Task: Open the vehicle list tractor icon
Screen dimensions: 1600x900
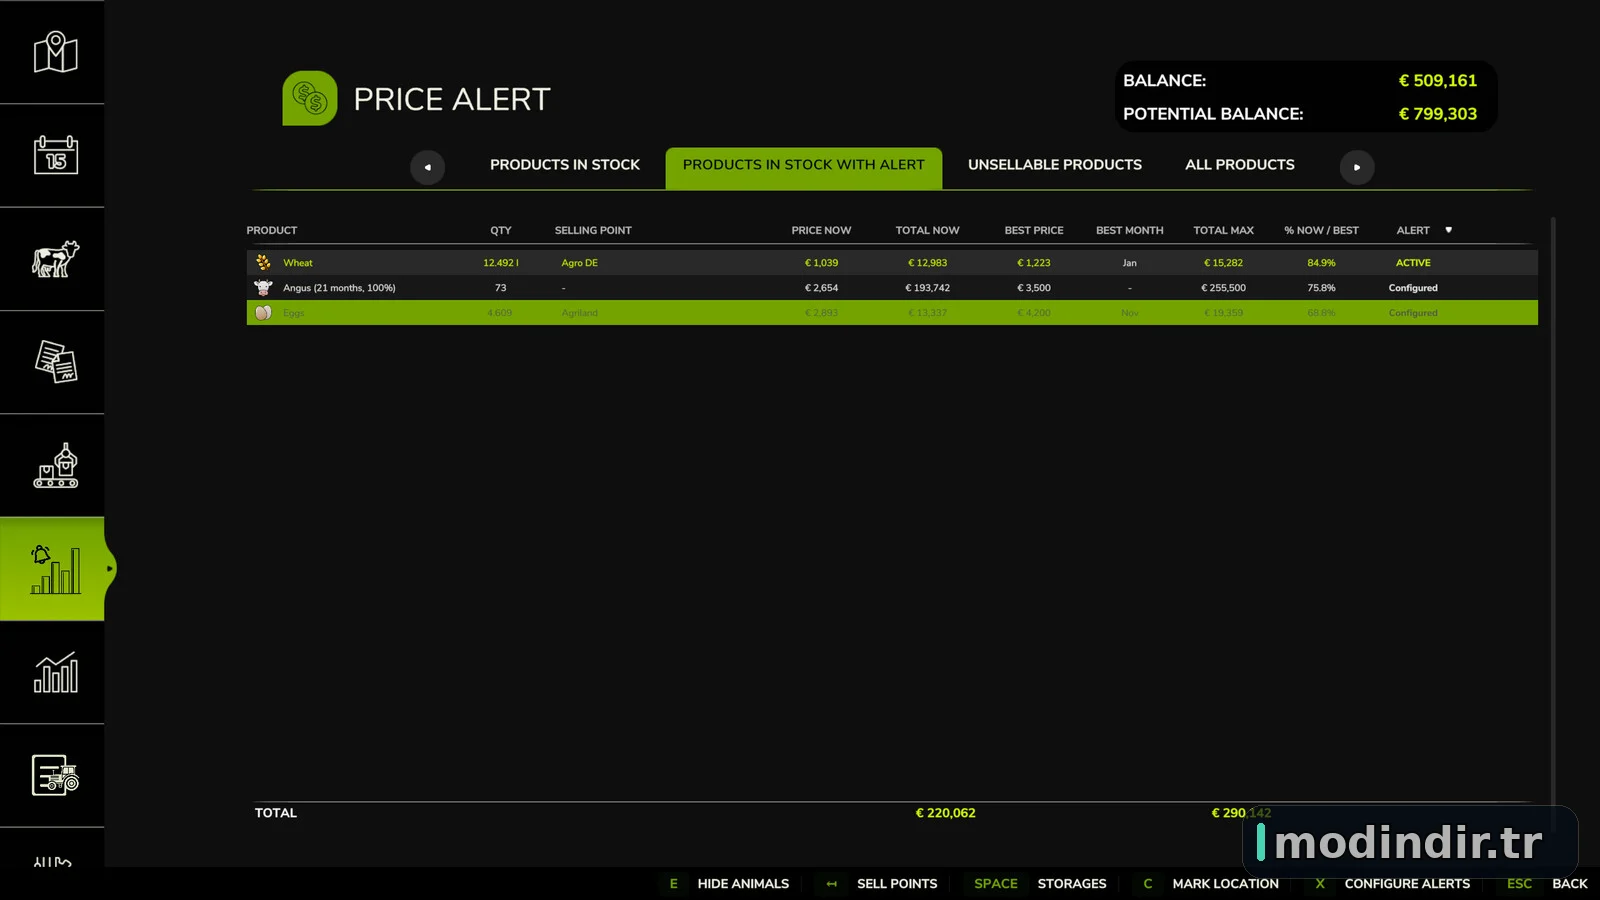Action: (55, 775)
